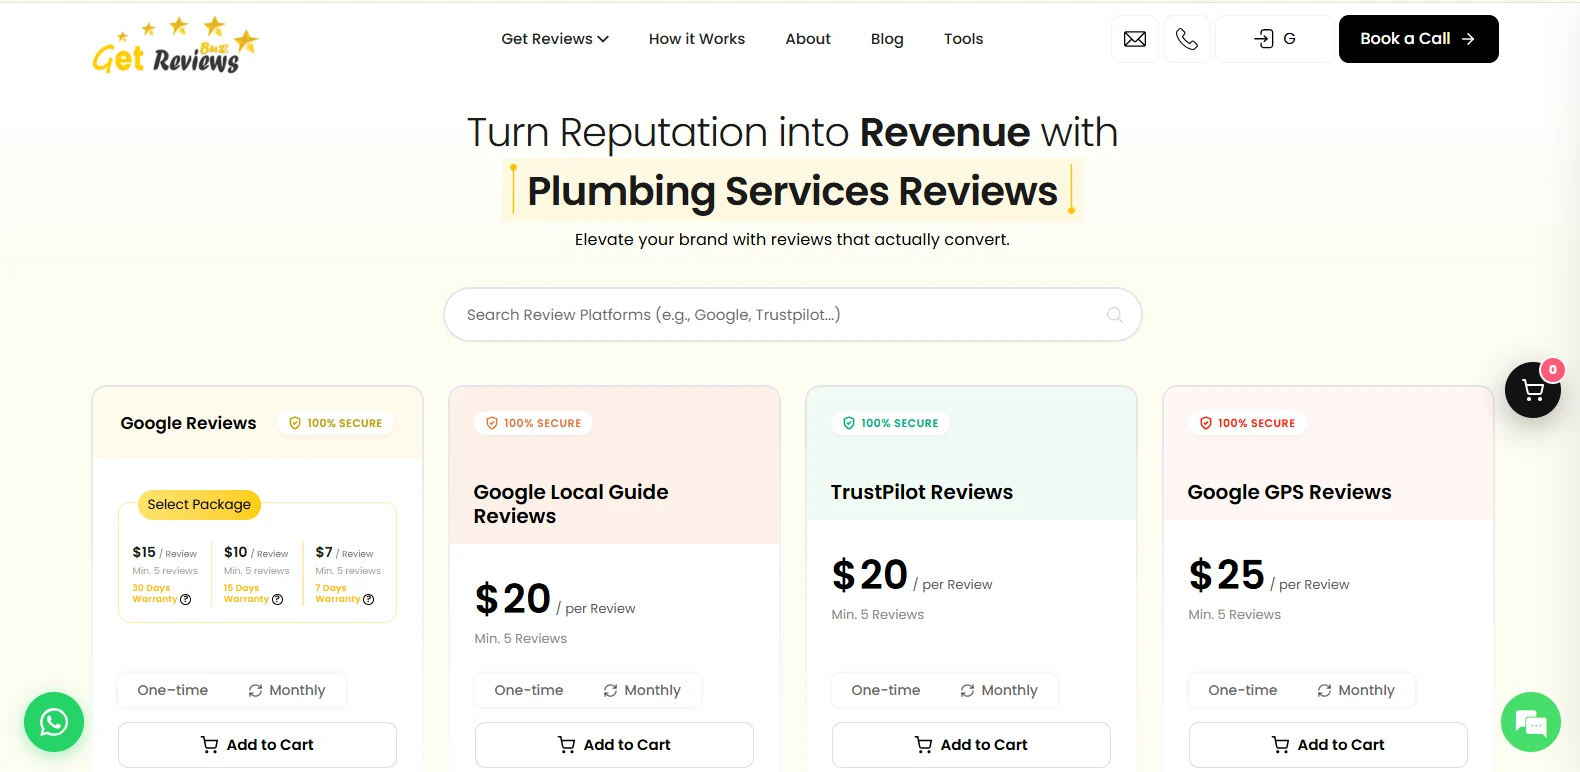Click the Google GPS Reviews title
This screenshot has width=1580, height=772.
pos(1289,492)
